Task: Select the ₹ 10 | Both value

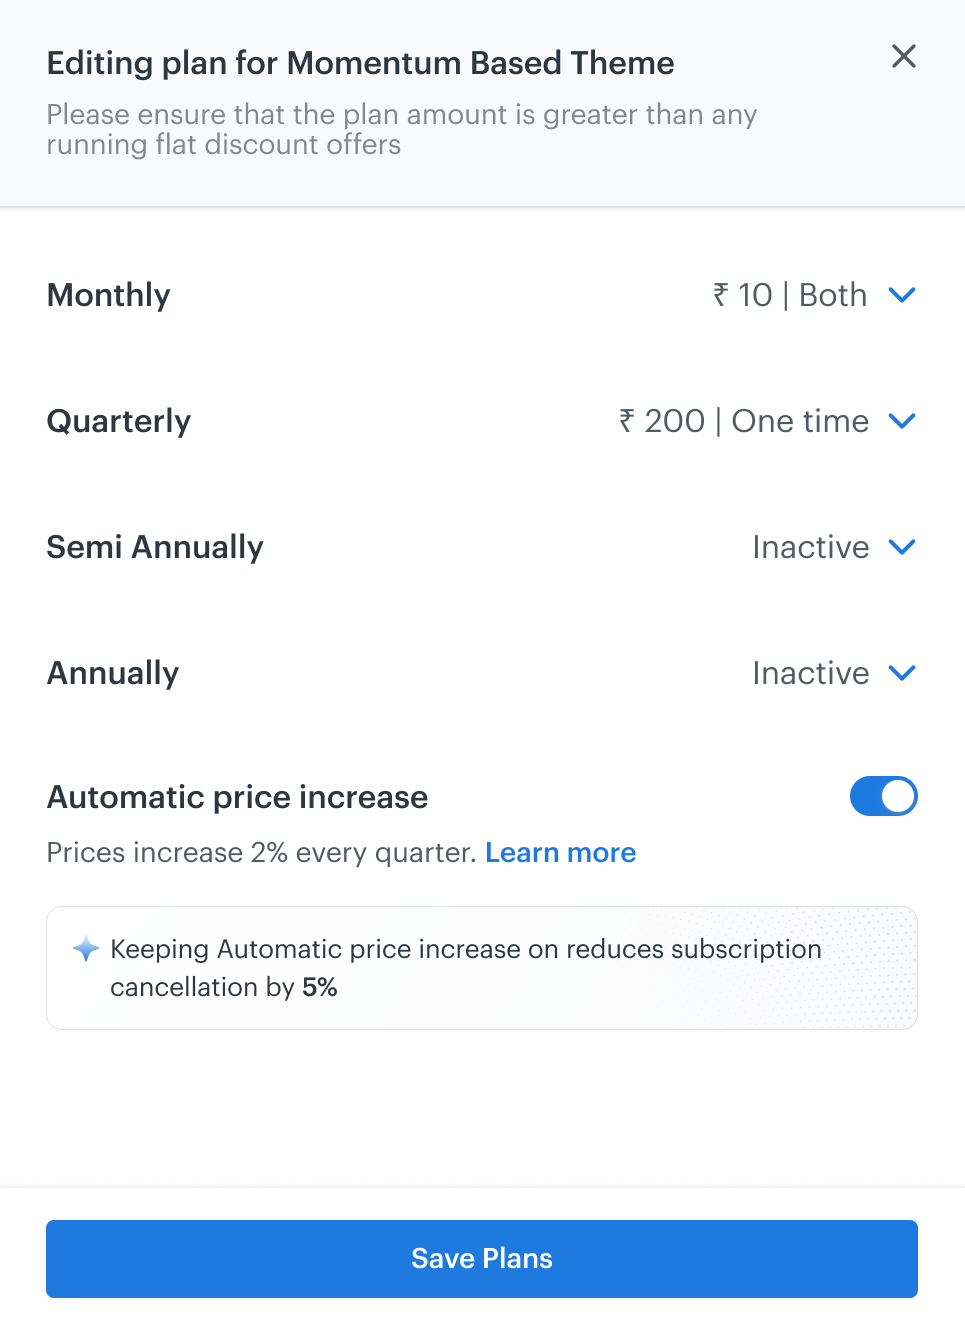Action: 789,295
